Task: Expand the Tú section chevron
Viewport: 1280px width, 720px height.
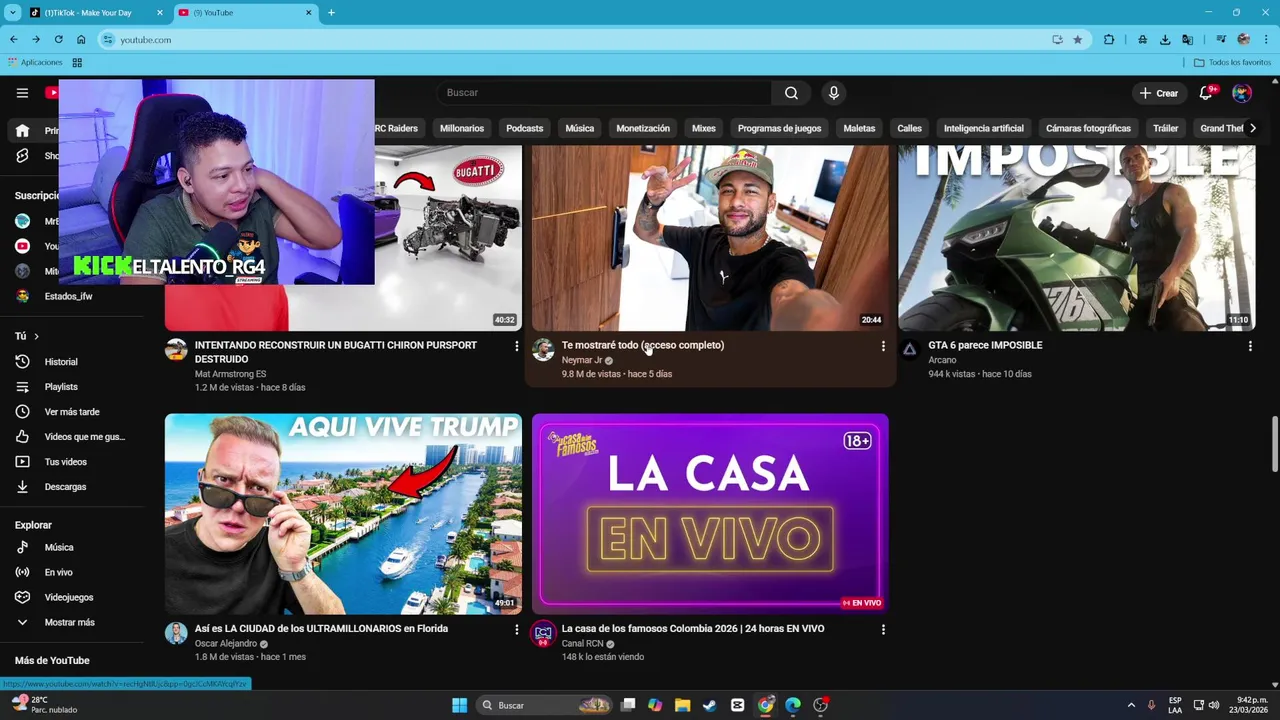Action: coord(36,337)
